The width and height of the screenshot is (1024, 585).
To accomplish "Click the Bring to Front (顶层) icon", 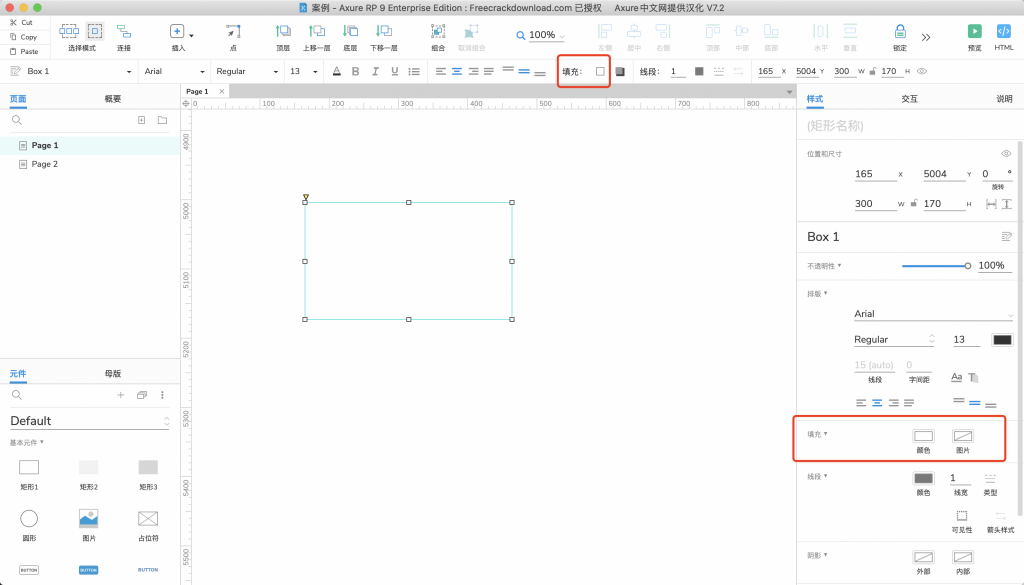I will (x=283, y=32).
